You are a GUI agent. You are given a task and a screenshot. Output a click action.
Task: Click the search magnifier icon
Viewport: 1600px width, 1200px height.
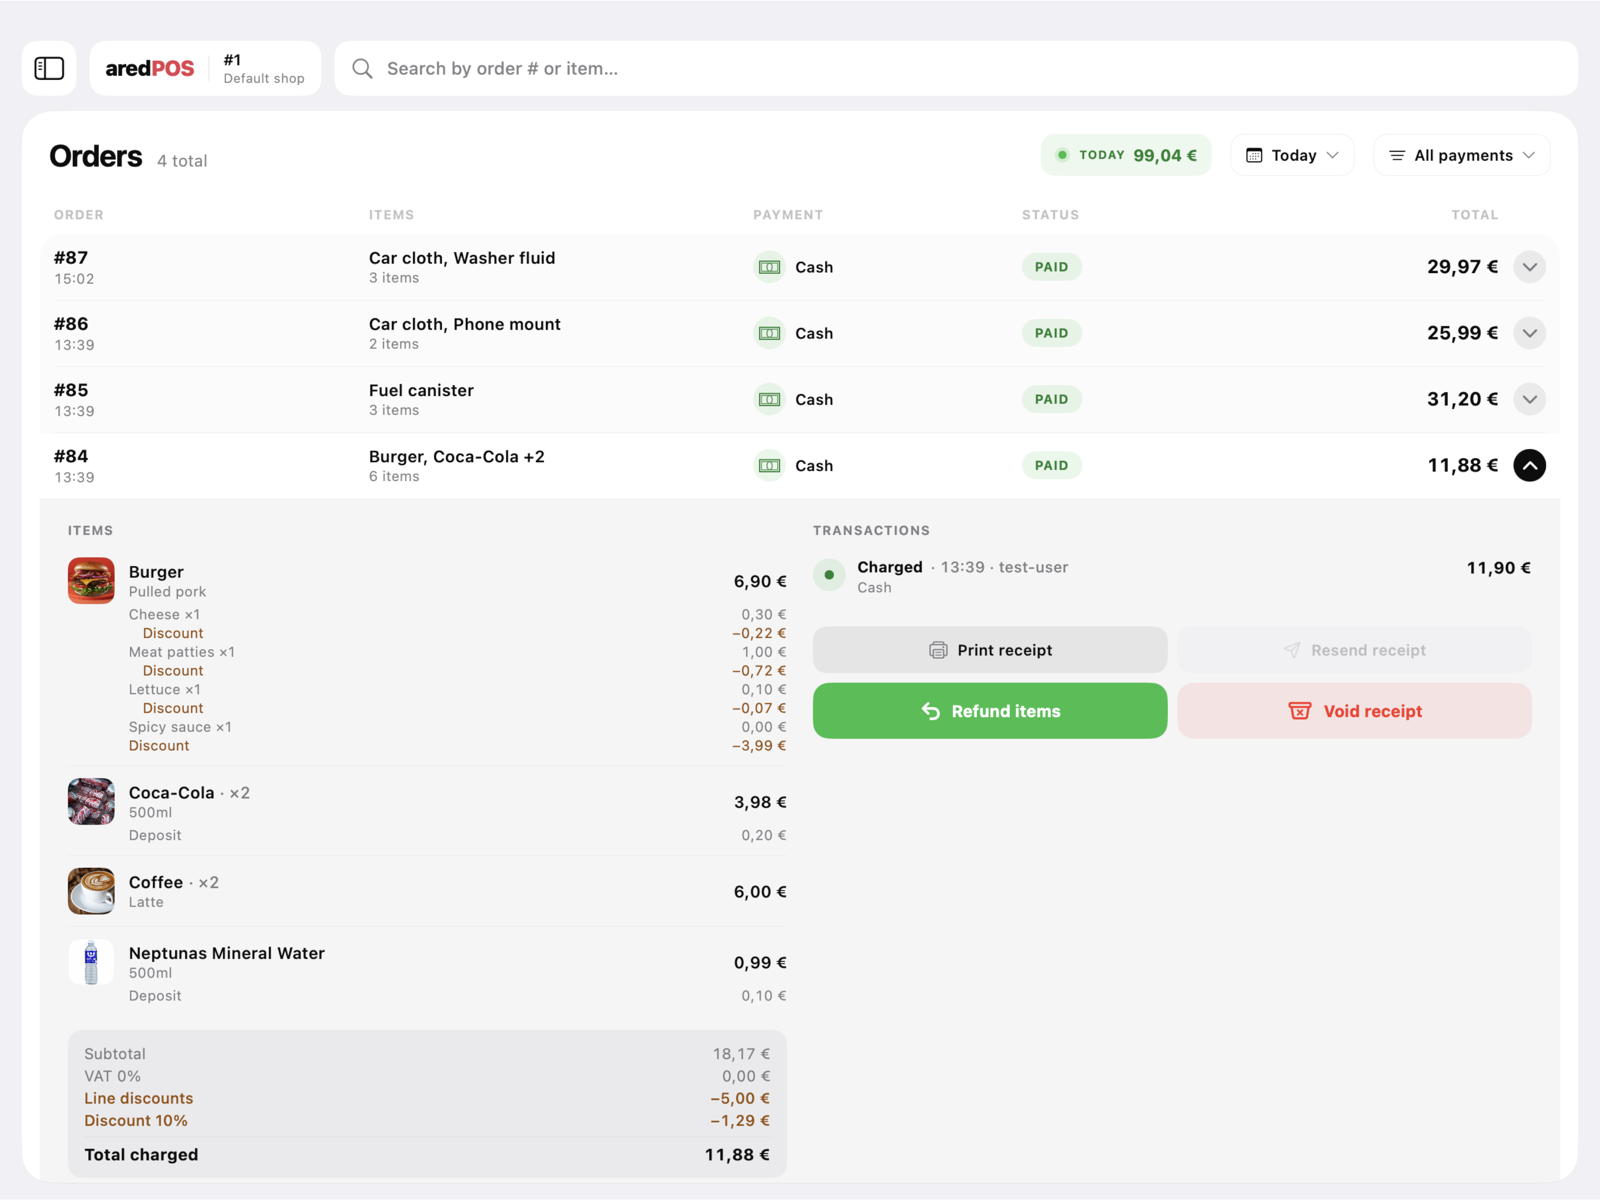click(x=362, y=68)
